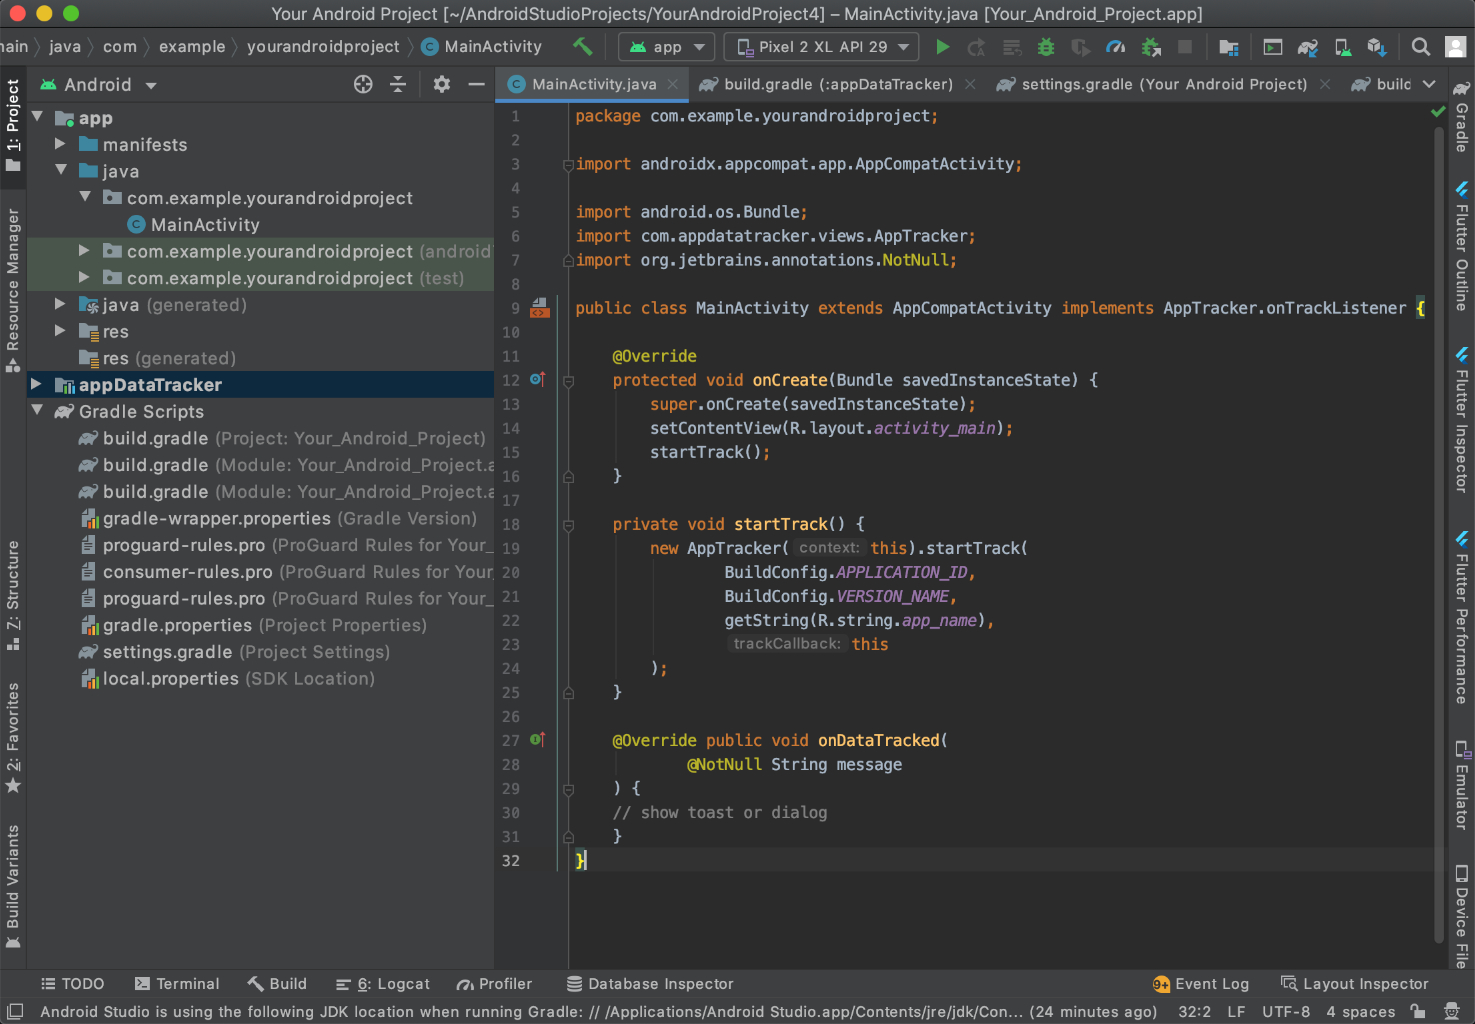Open Flutter Outline side tab
1475x1024 pixels.
click(x=1462, y=247)
